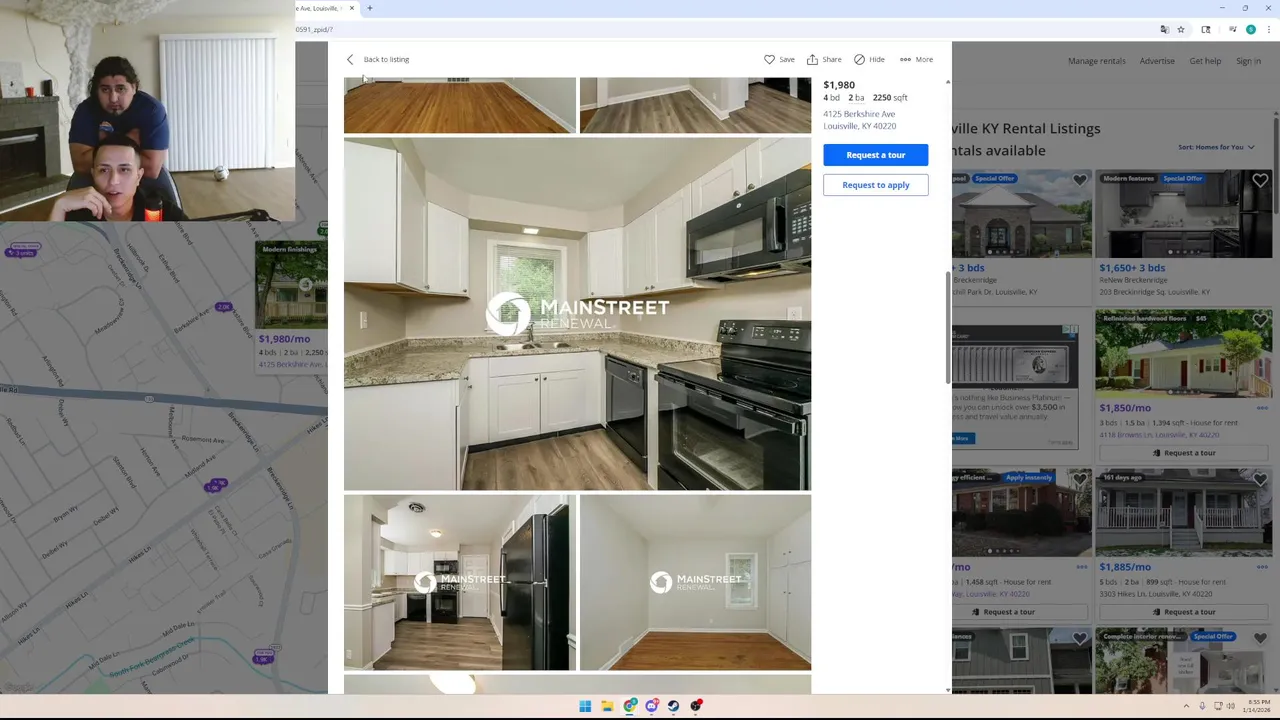
Task: Open empty room photo with window
Action: tap(695, 582)
